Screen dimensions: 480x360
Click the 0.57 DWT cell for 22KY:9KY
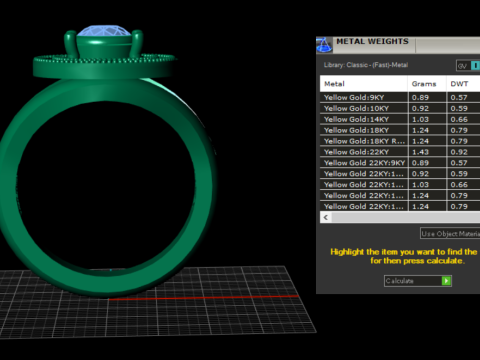tap(463, 163)
